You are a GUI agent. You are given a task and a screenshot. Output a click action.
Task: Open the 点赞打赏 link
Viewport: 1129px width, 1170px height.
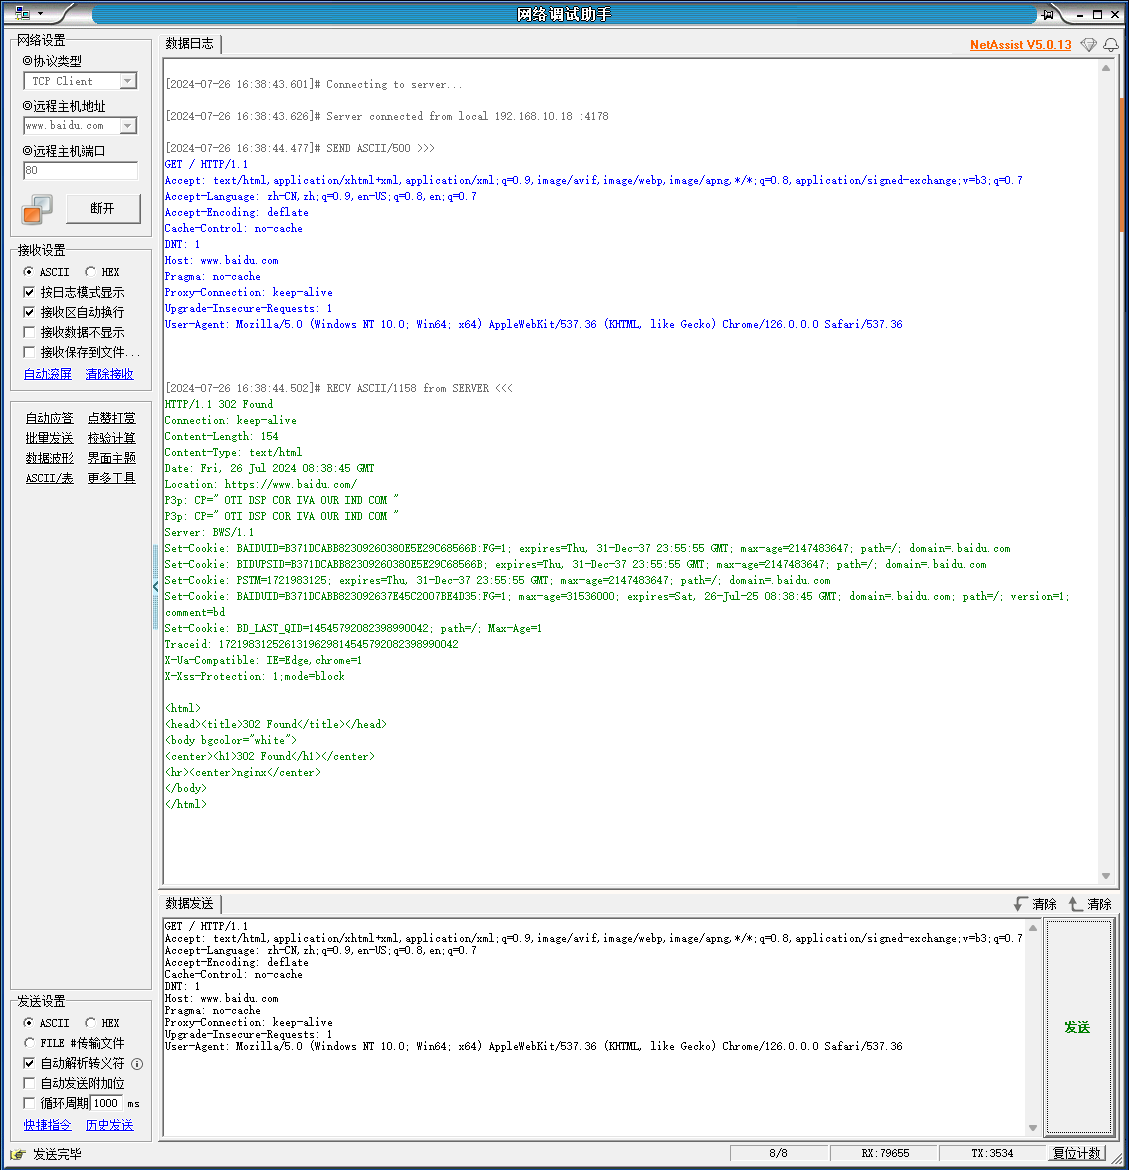point(112,418)
